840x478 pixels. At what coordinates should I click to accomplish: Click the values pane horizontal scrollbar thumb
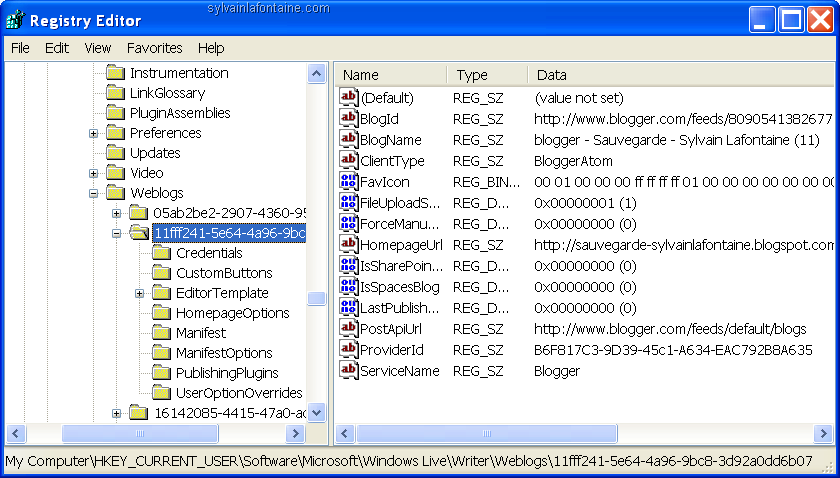coord(486,434)
